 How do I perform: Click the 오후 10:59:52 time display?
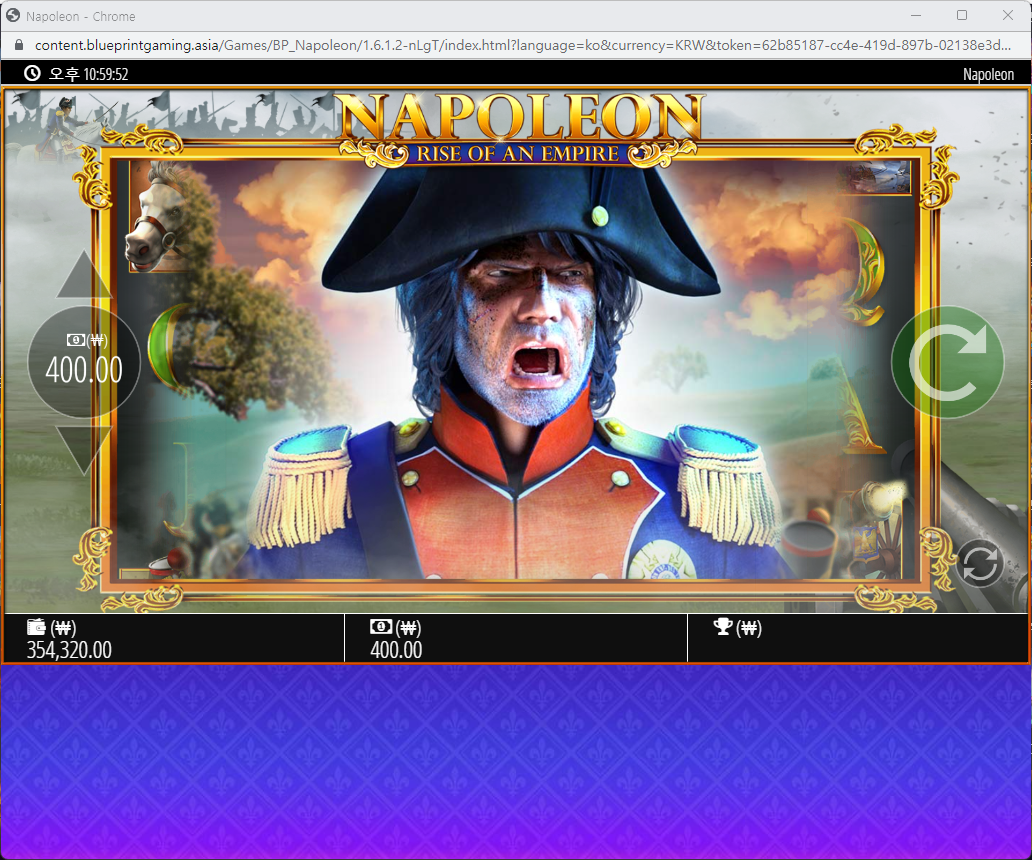(x=89, y=74)
